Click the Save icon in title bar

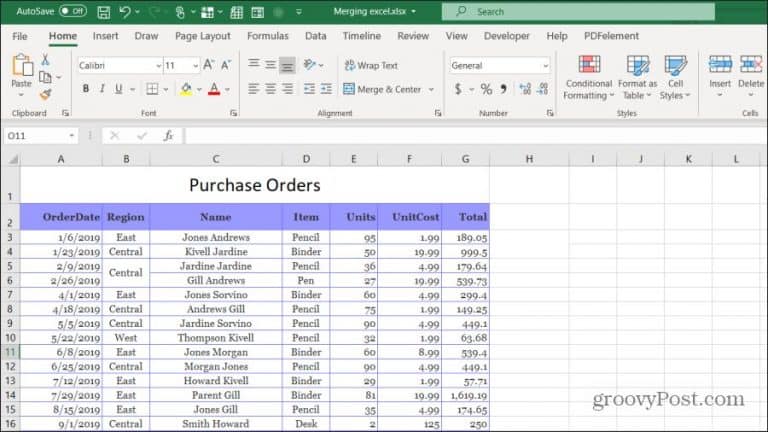pyautogui.click(x=103, y=12)
